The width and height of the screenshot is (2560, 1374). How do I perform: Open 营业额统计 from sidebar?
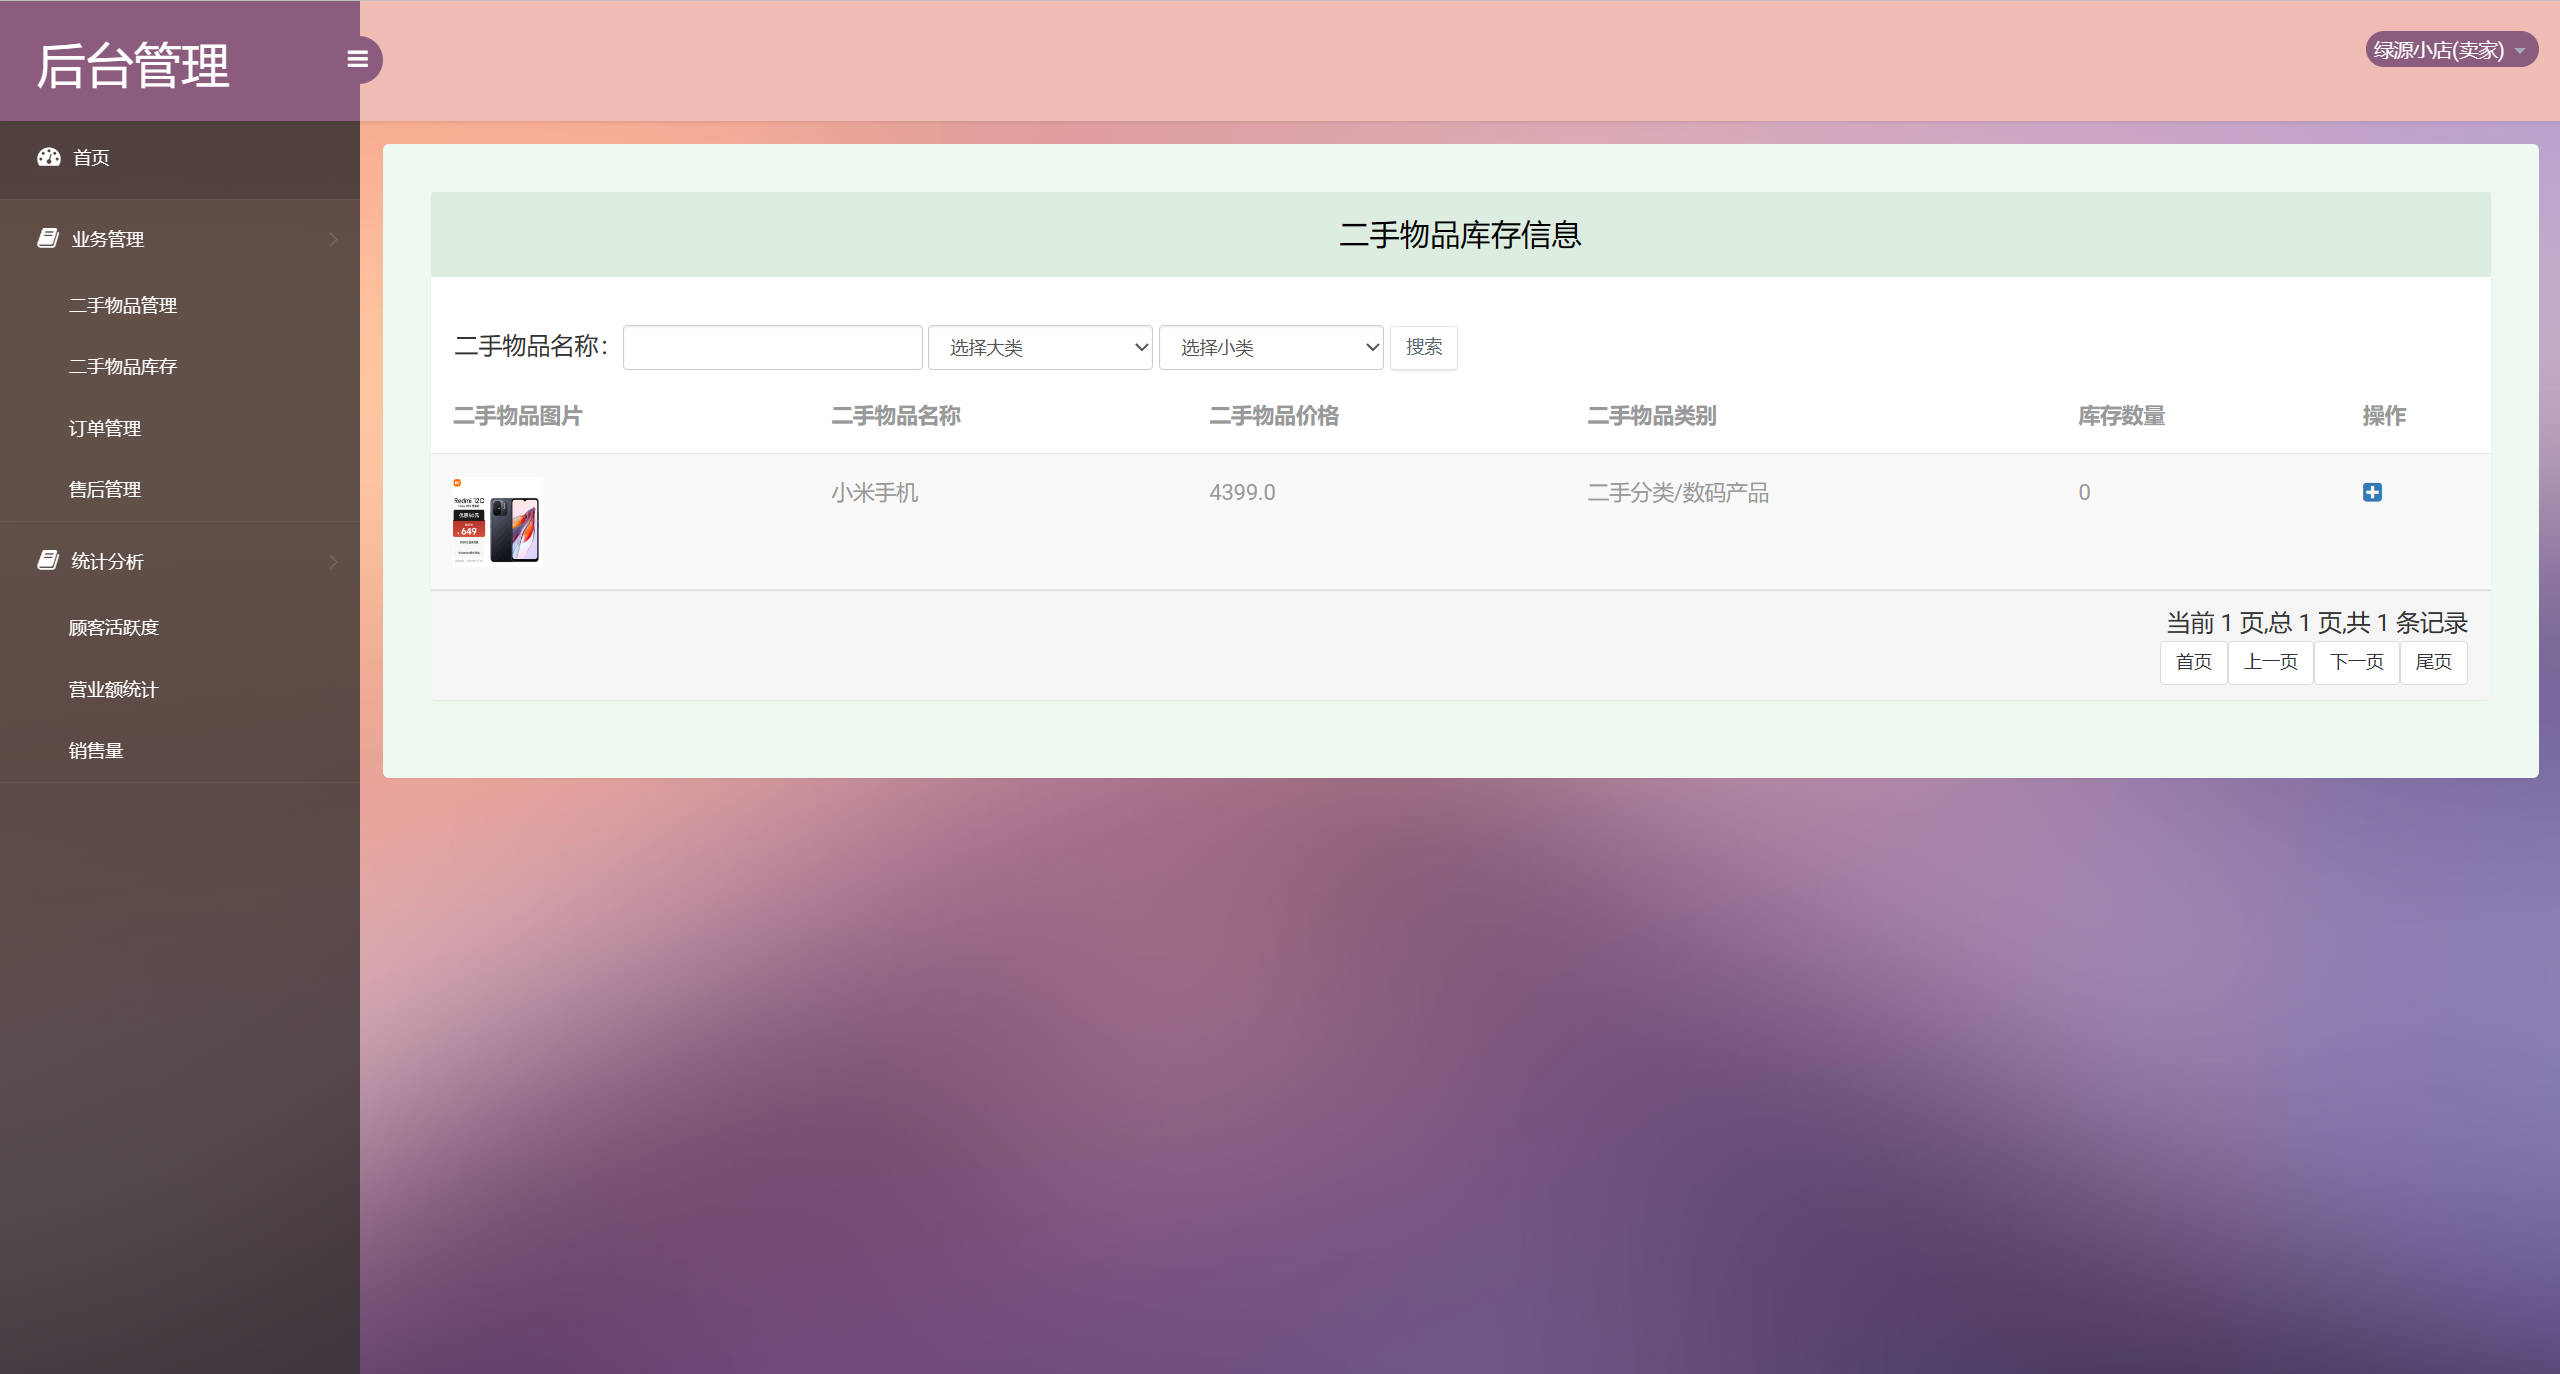[113, 689]
